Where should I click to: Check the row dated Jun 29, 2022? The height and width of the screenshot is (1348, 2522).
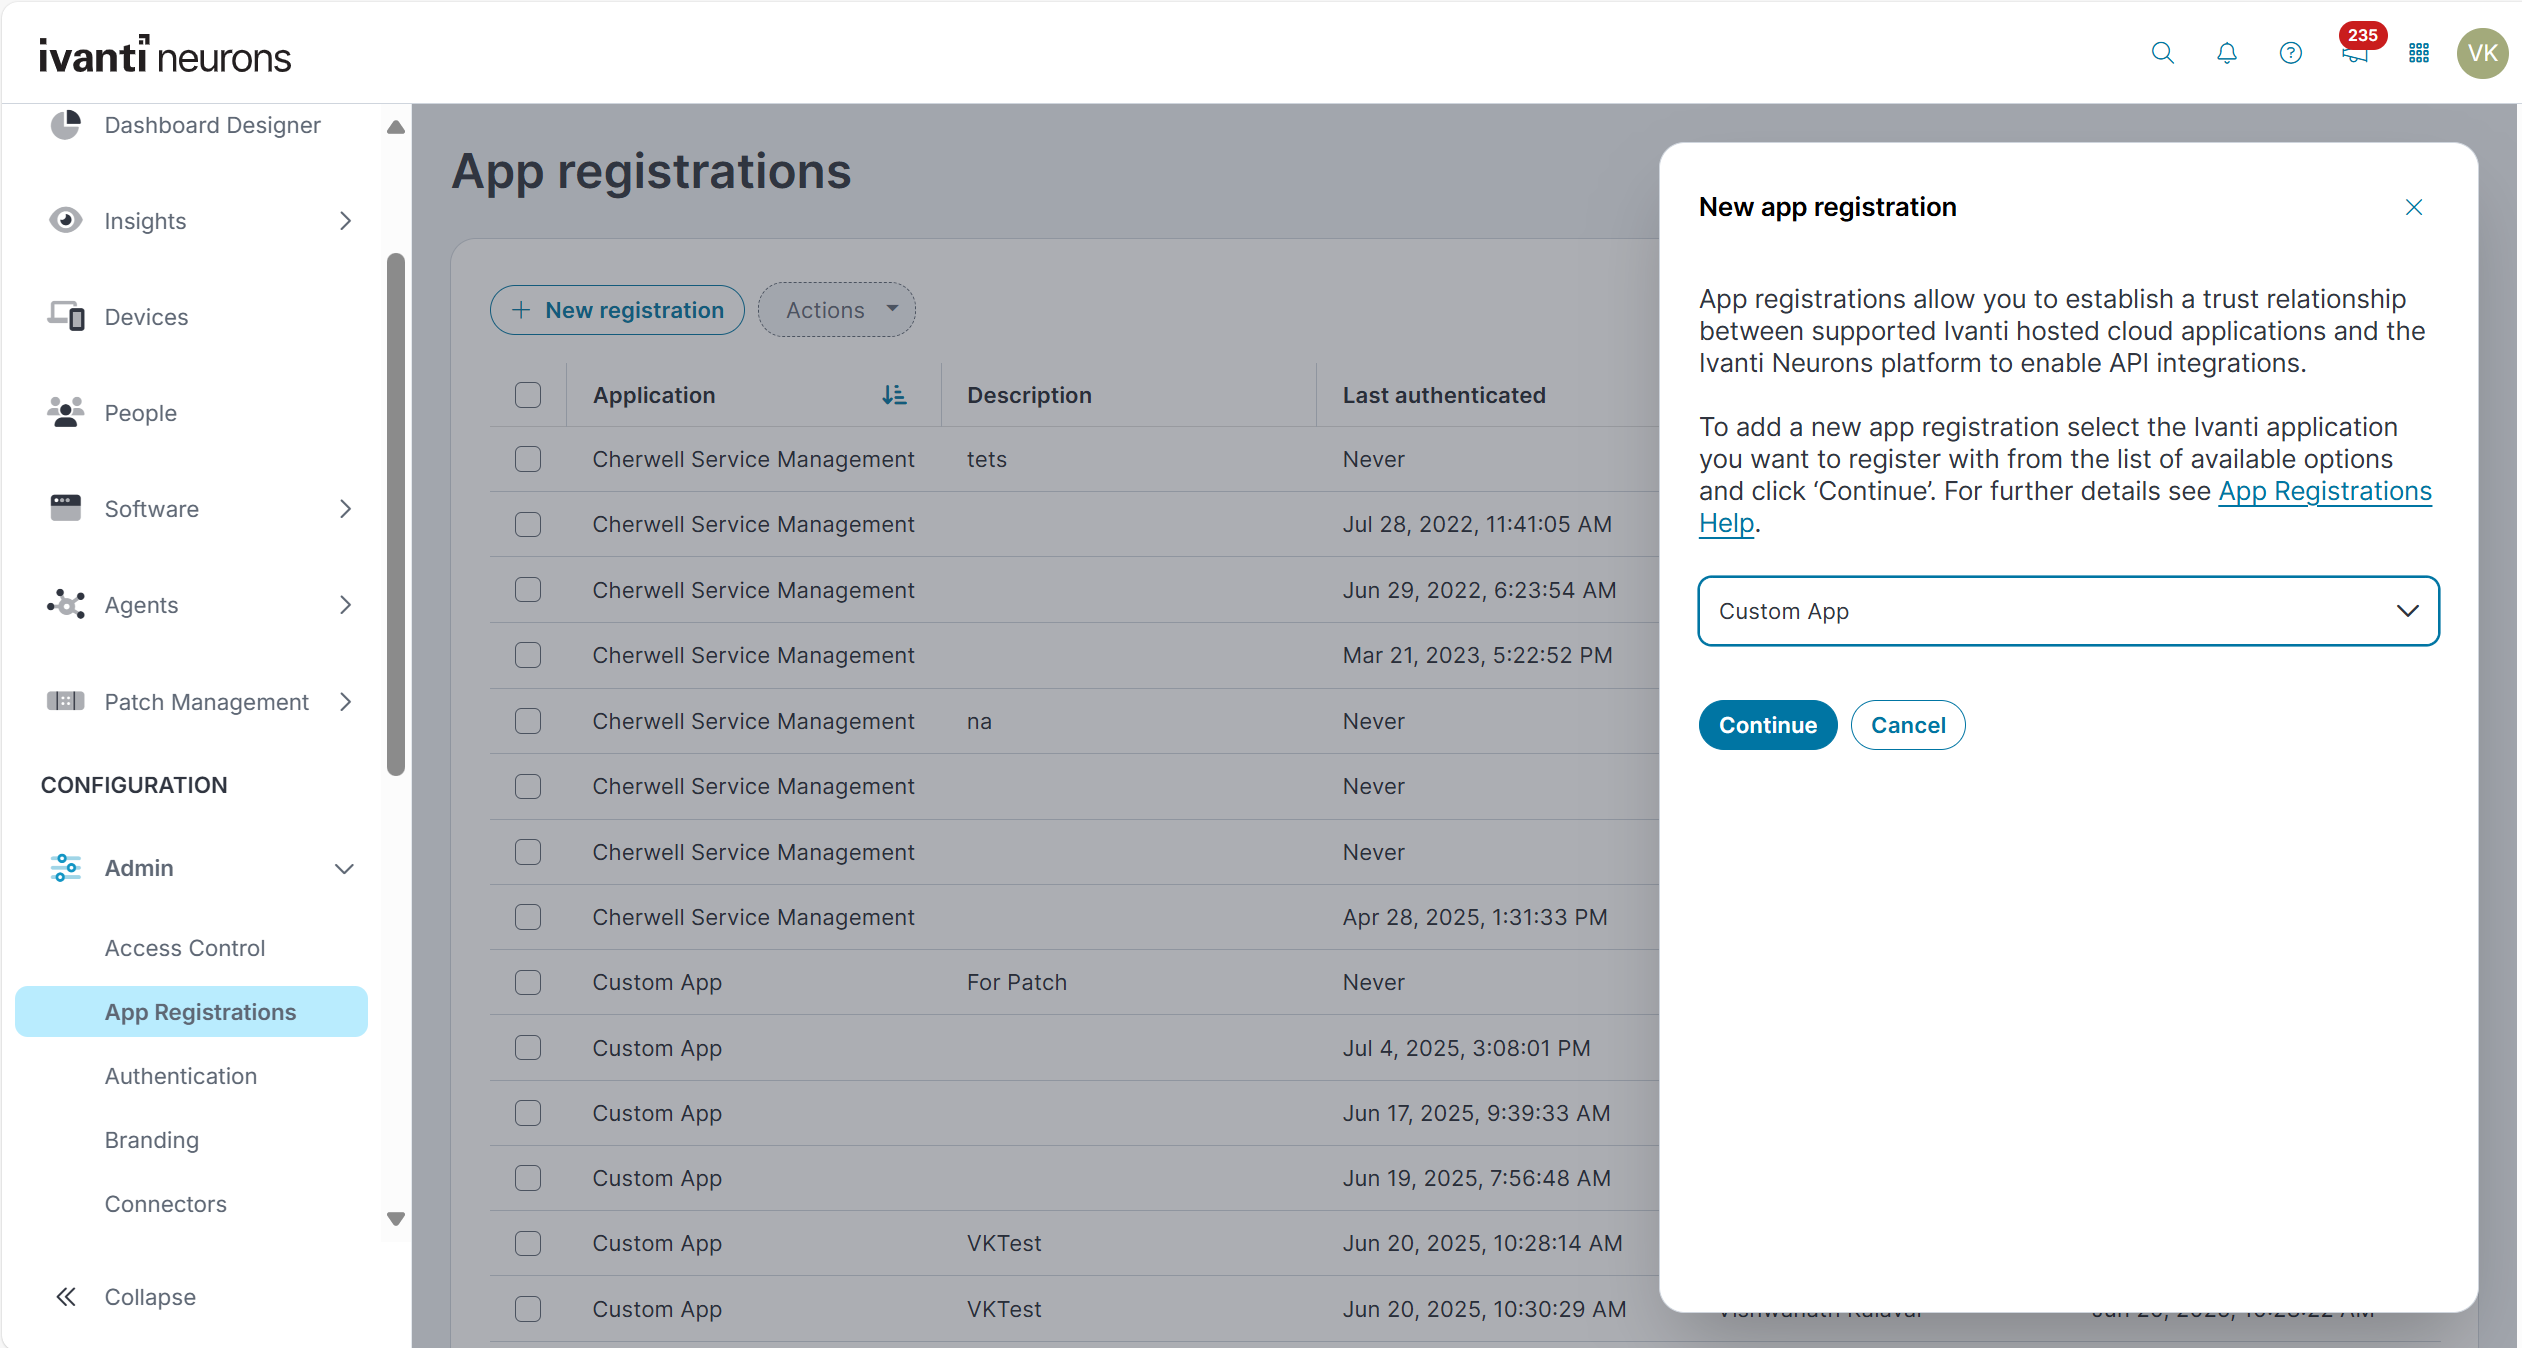[528, 590]
